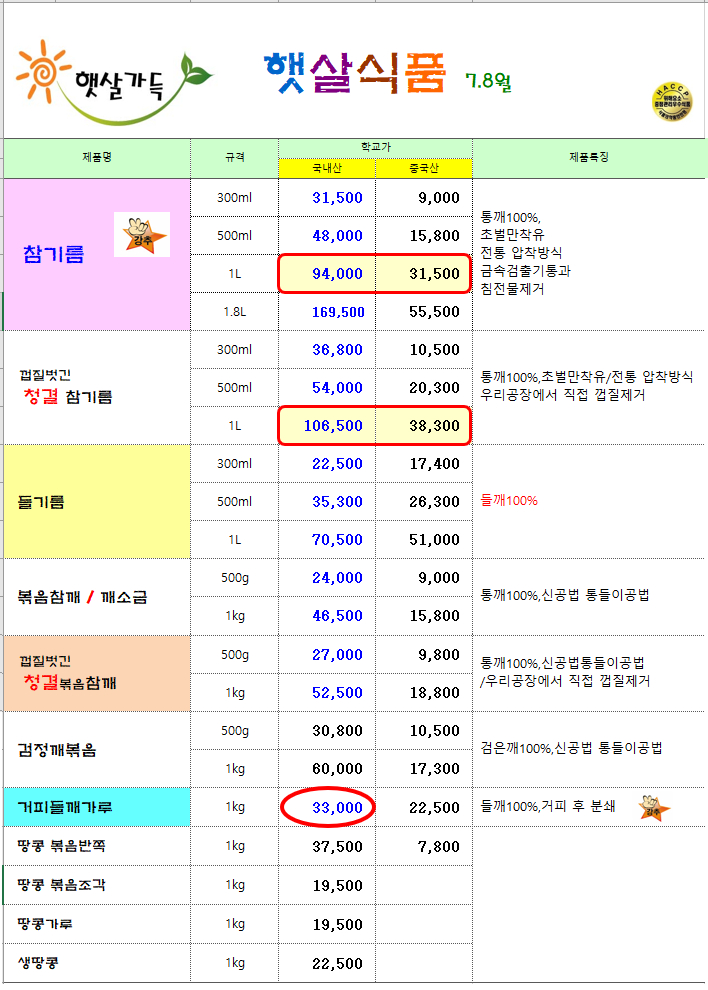Viewport: 708px width, 990px height.
Task: Select the 36,800 price cell
Action: click(x=327, y=350)
